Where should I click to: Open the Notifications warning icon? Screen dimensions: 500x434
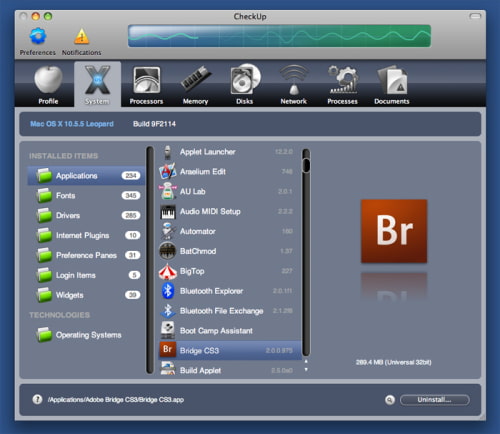(x=82, y=36)
